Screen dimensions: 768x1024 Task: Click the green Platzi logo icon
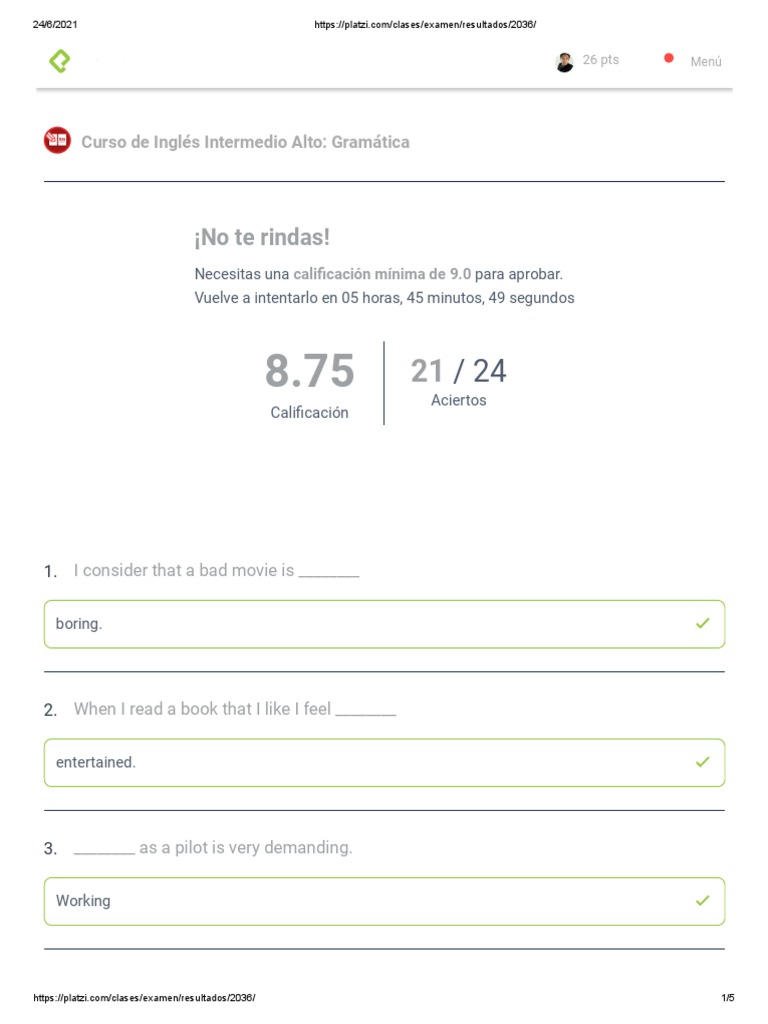(59, 61)
